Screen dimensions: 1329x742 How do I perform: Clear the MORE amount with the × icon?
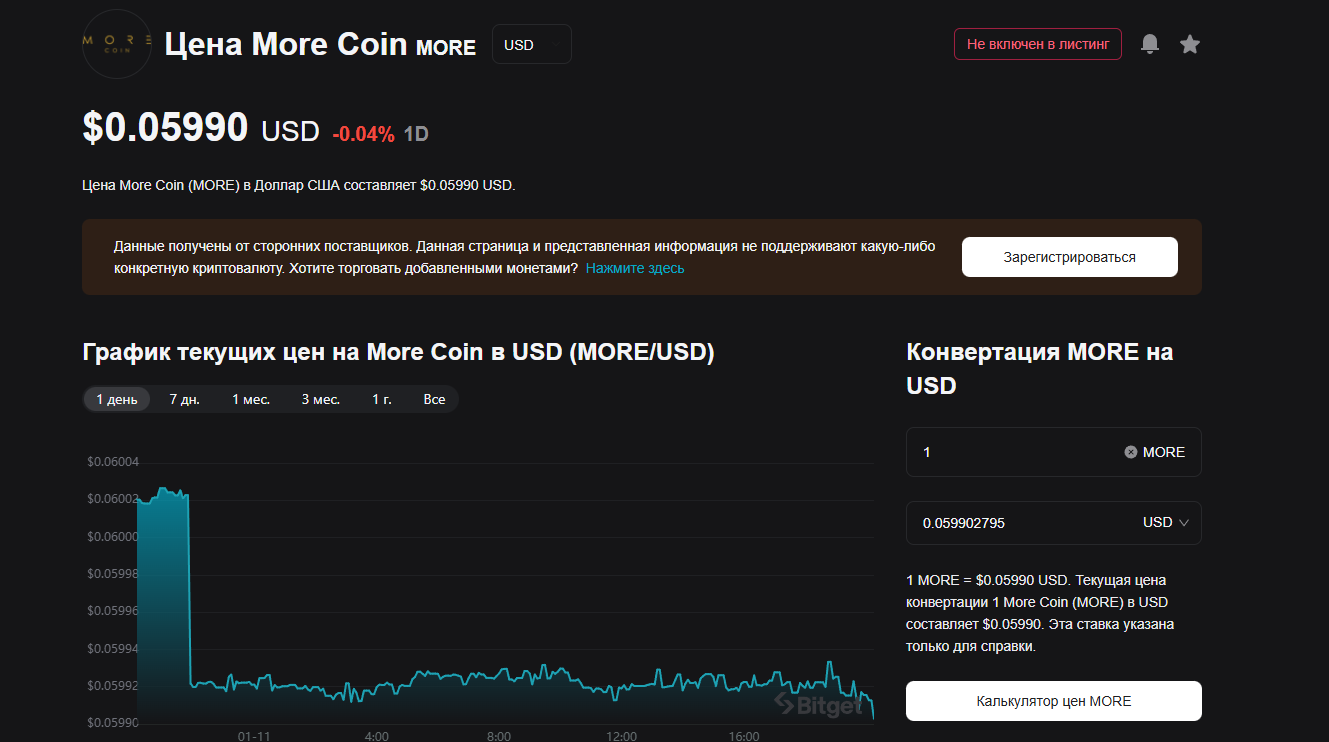click(x=1129, y=452)
